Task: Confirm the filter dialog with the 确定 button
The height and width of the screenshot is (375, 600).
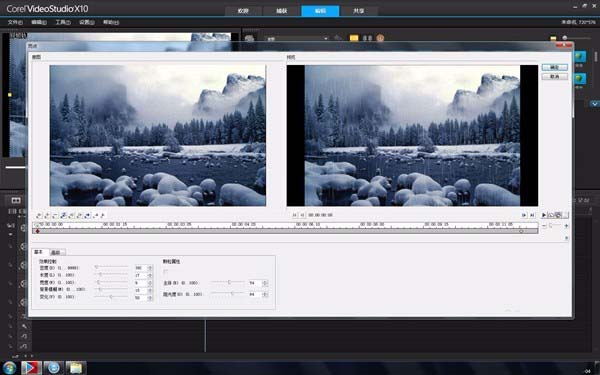Action: (554, 67)
